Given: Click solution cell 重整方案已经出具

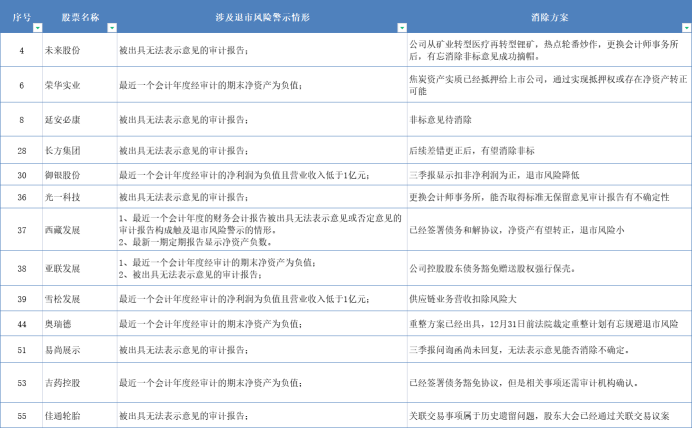Looking at the screenshot, I should [x=549, y=324].
